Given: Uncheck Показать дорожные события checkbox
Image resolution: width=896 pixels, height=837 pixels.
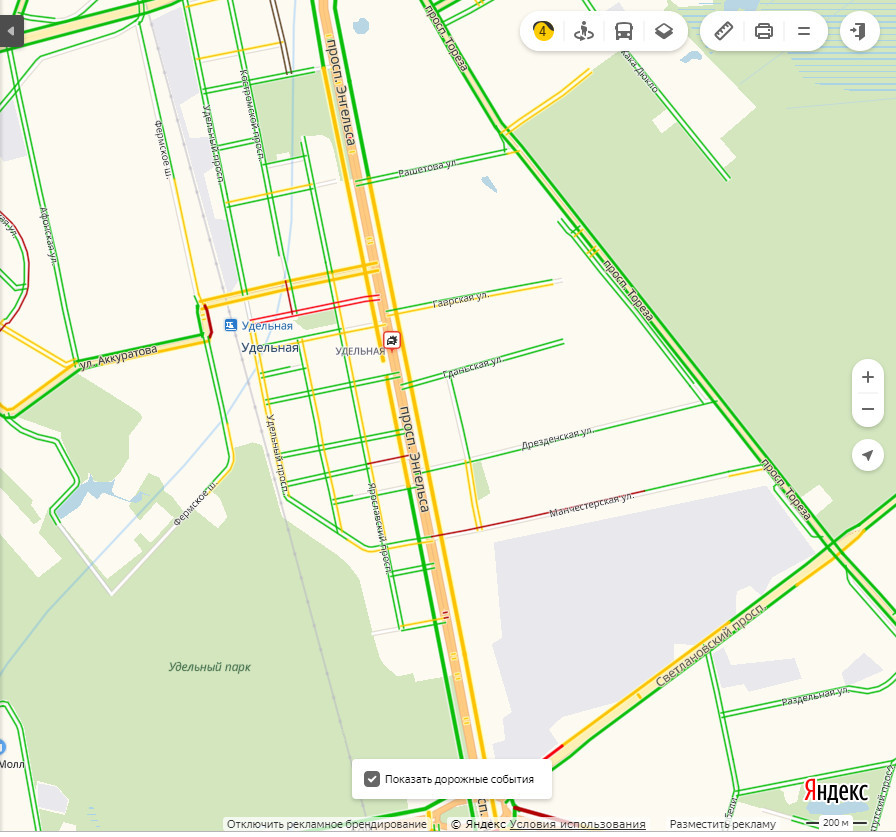Looking at the screenshot, I should tap(372, 779).
